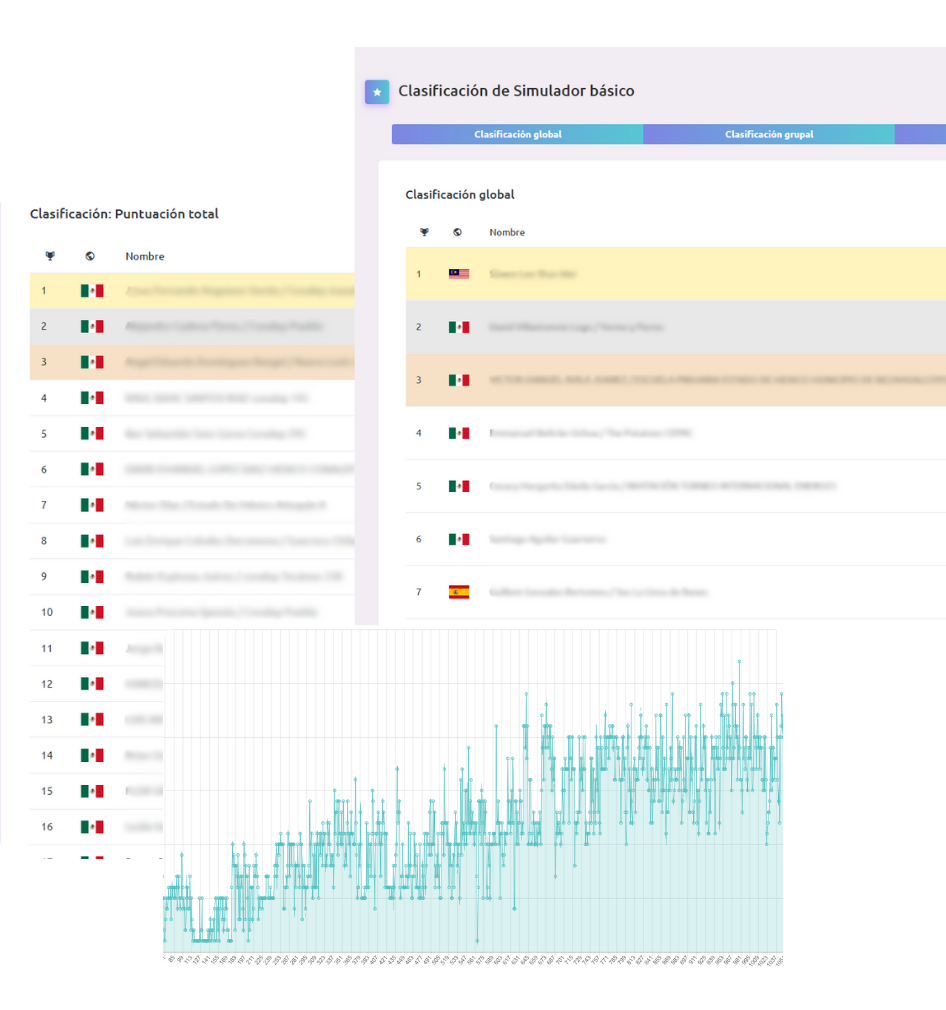Sort by Nombre column in Clasificación global
946x1010 pixels.
(507, 232)
